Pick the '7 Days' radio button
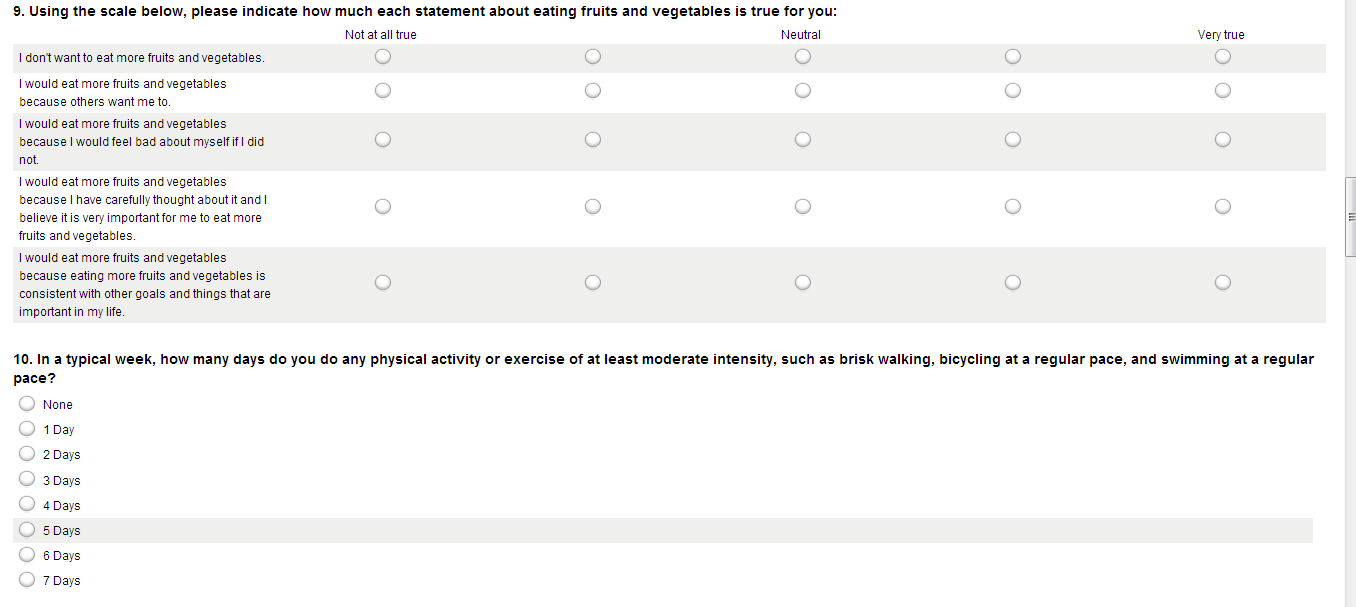Screen dimensions: 1356x607 pyautogui.click(x=27, y=580)
